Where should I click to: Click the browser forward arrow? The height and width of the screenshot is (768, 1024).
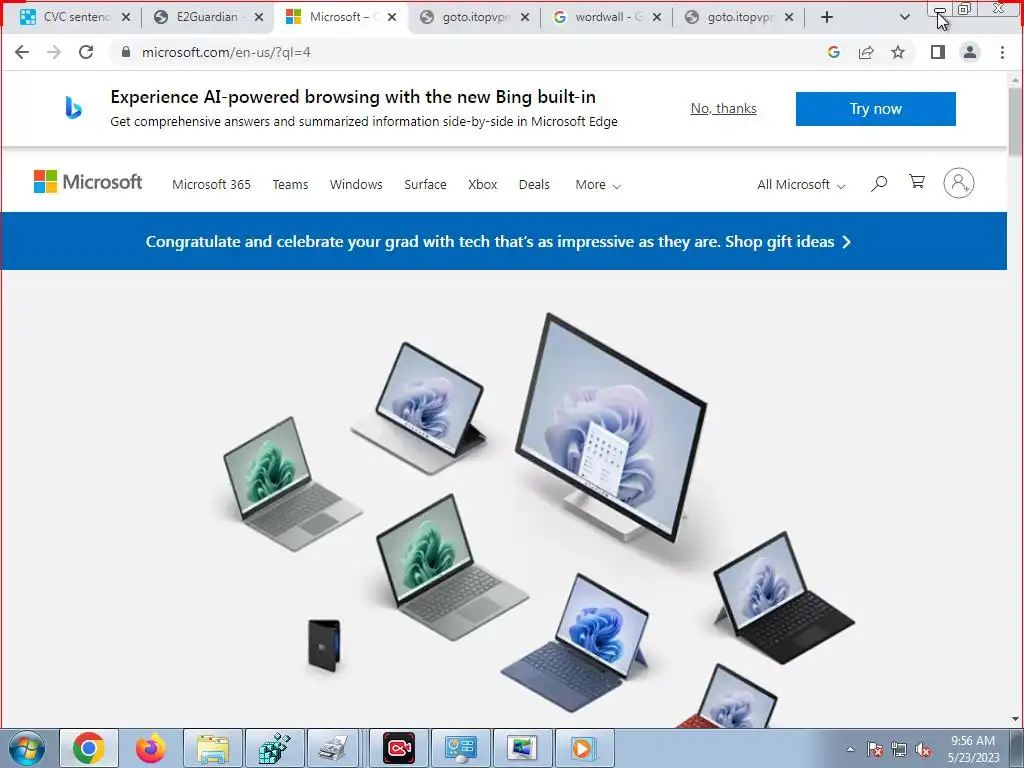54,52
